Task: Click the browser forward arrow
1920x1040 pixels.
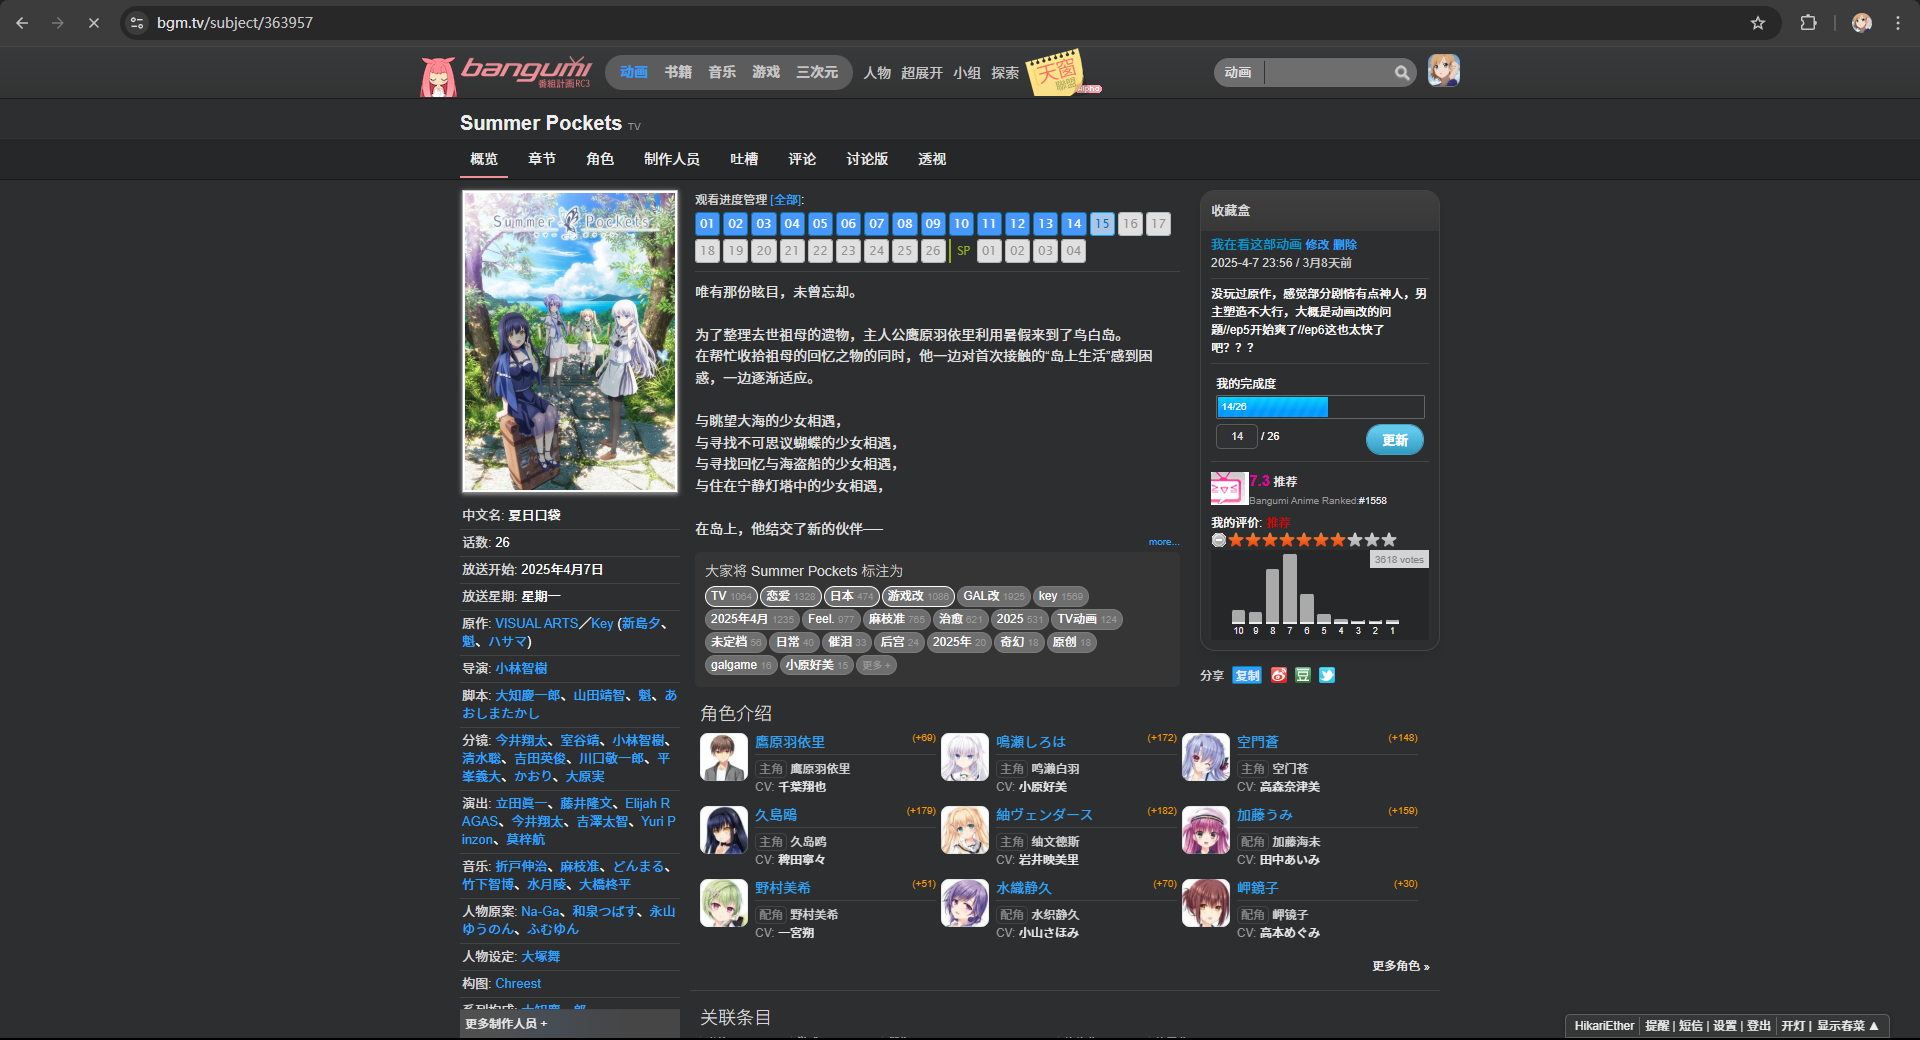Action: tap(58, 22)
